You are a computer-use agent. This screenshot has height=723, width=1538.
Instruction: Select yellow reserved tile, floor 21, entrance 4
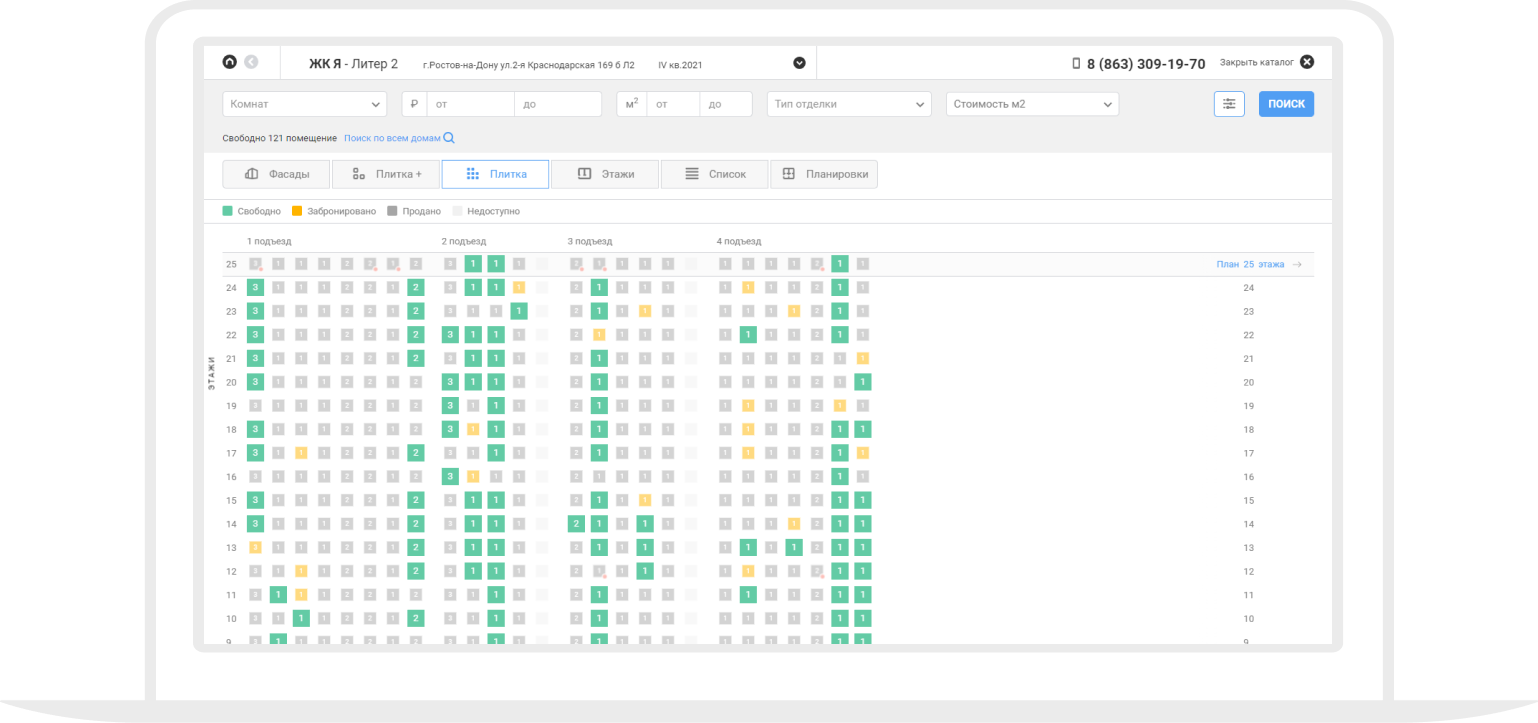[863, 358]
